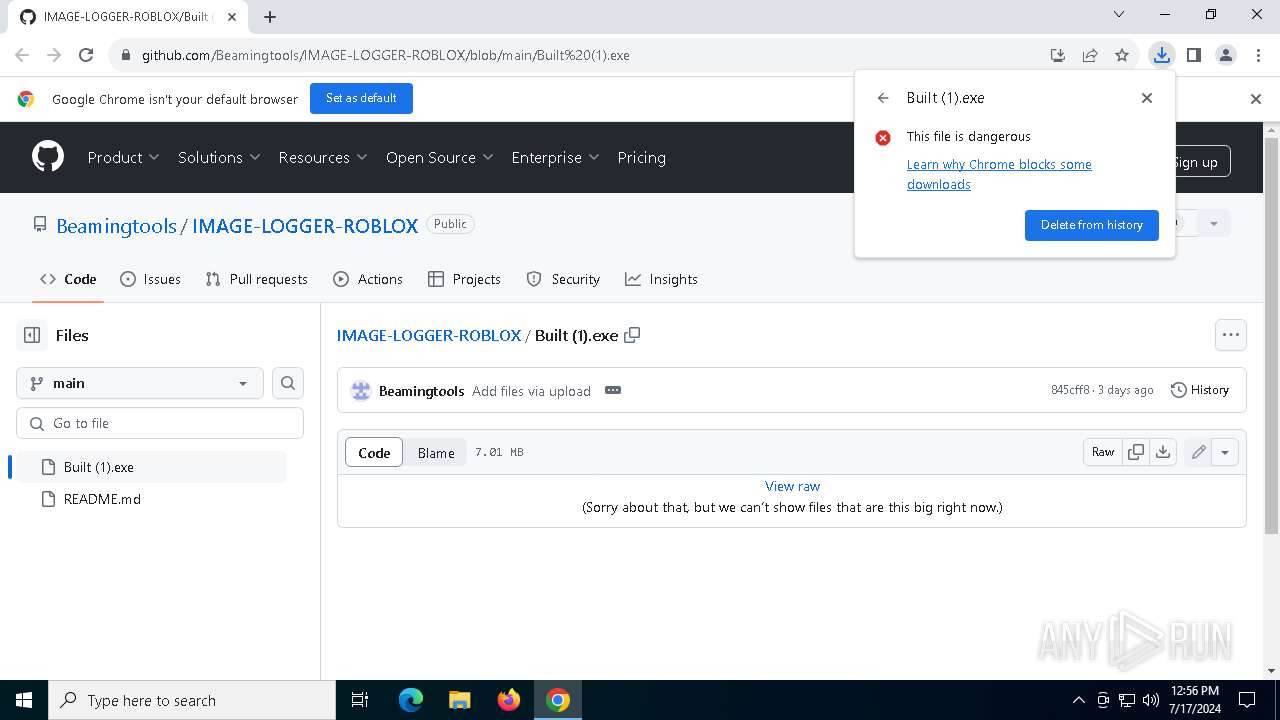Click Beamingtools commit author name

(421, 391)
